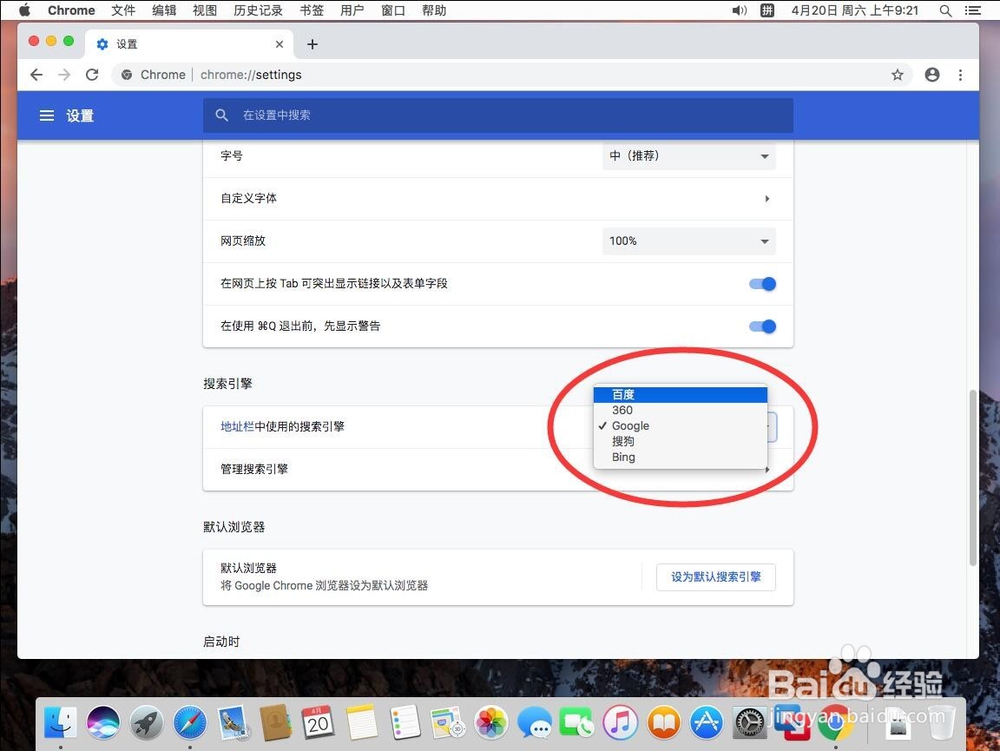The image size is (1000, 751).
Task: Click the Apple logo menu
Action: click(x=24, y=10)
